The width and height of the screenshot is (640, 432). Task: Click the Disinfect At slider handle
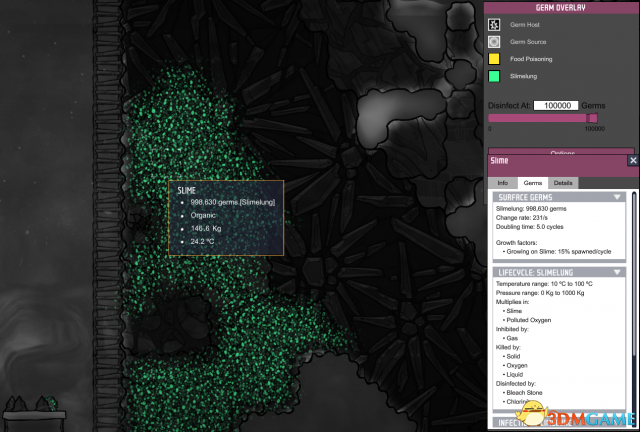(x=592, y=118)
